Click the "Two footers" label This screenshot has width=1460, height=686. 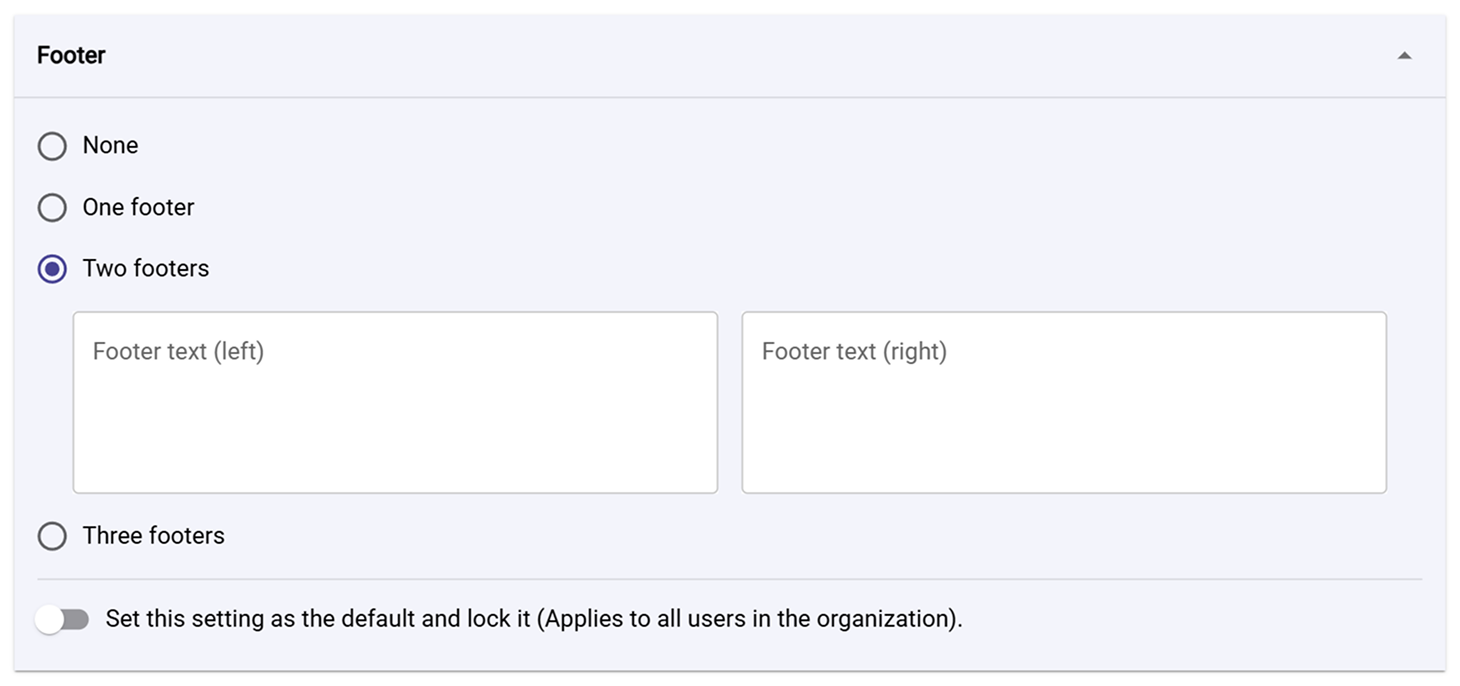coord(145,268)
